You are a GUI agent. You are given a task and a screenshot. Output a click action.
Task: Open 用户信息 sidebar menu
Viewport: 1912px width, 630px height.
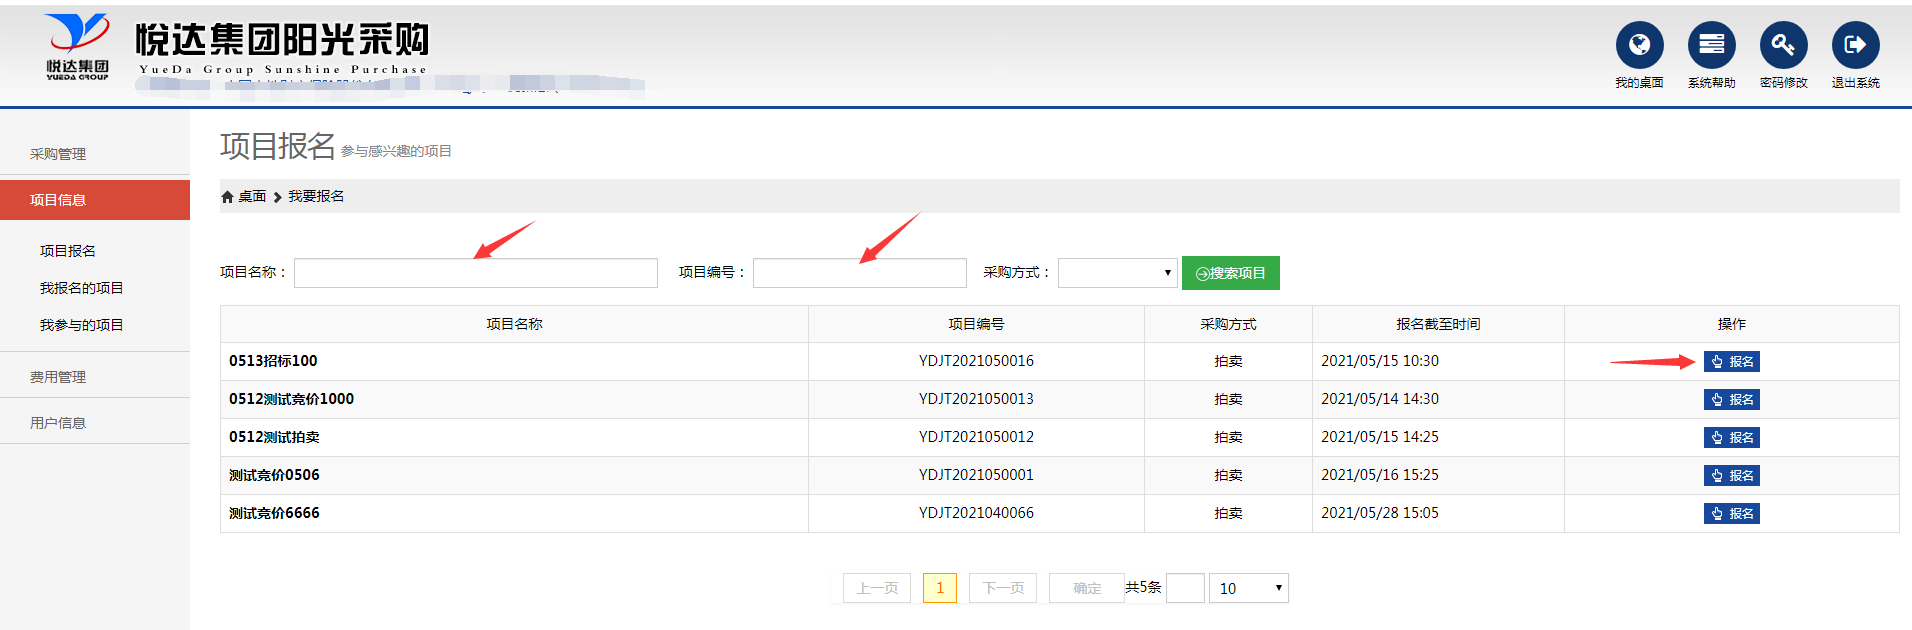58,423
